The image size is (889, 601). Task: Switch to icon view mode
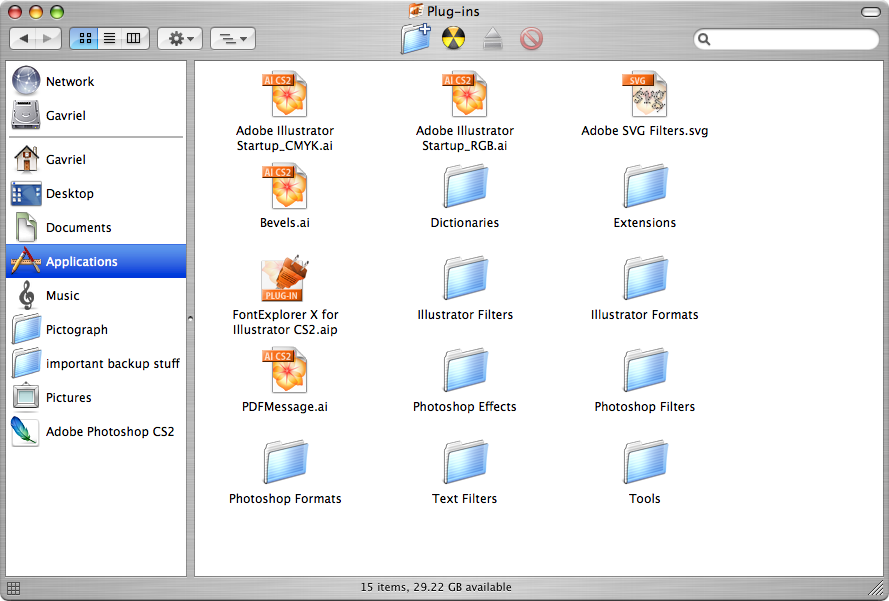coord(84,39)
